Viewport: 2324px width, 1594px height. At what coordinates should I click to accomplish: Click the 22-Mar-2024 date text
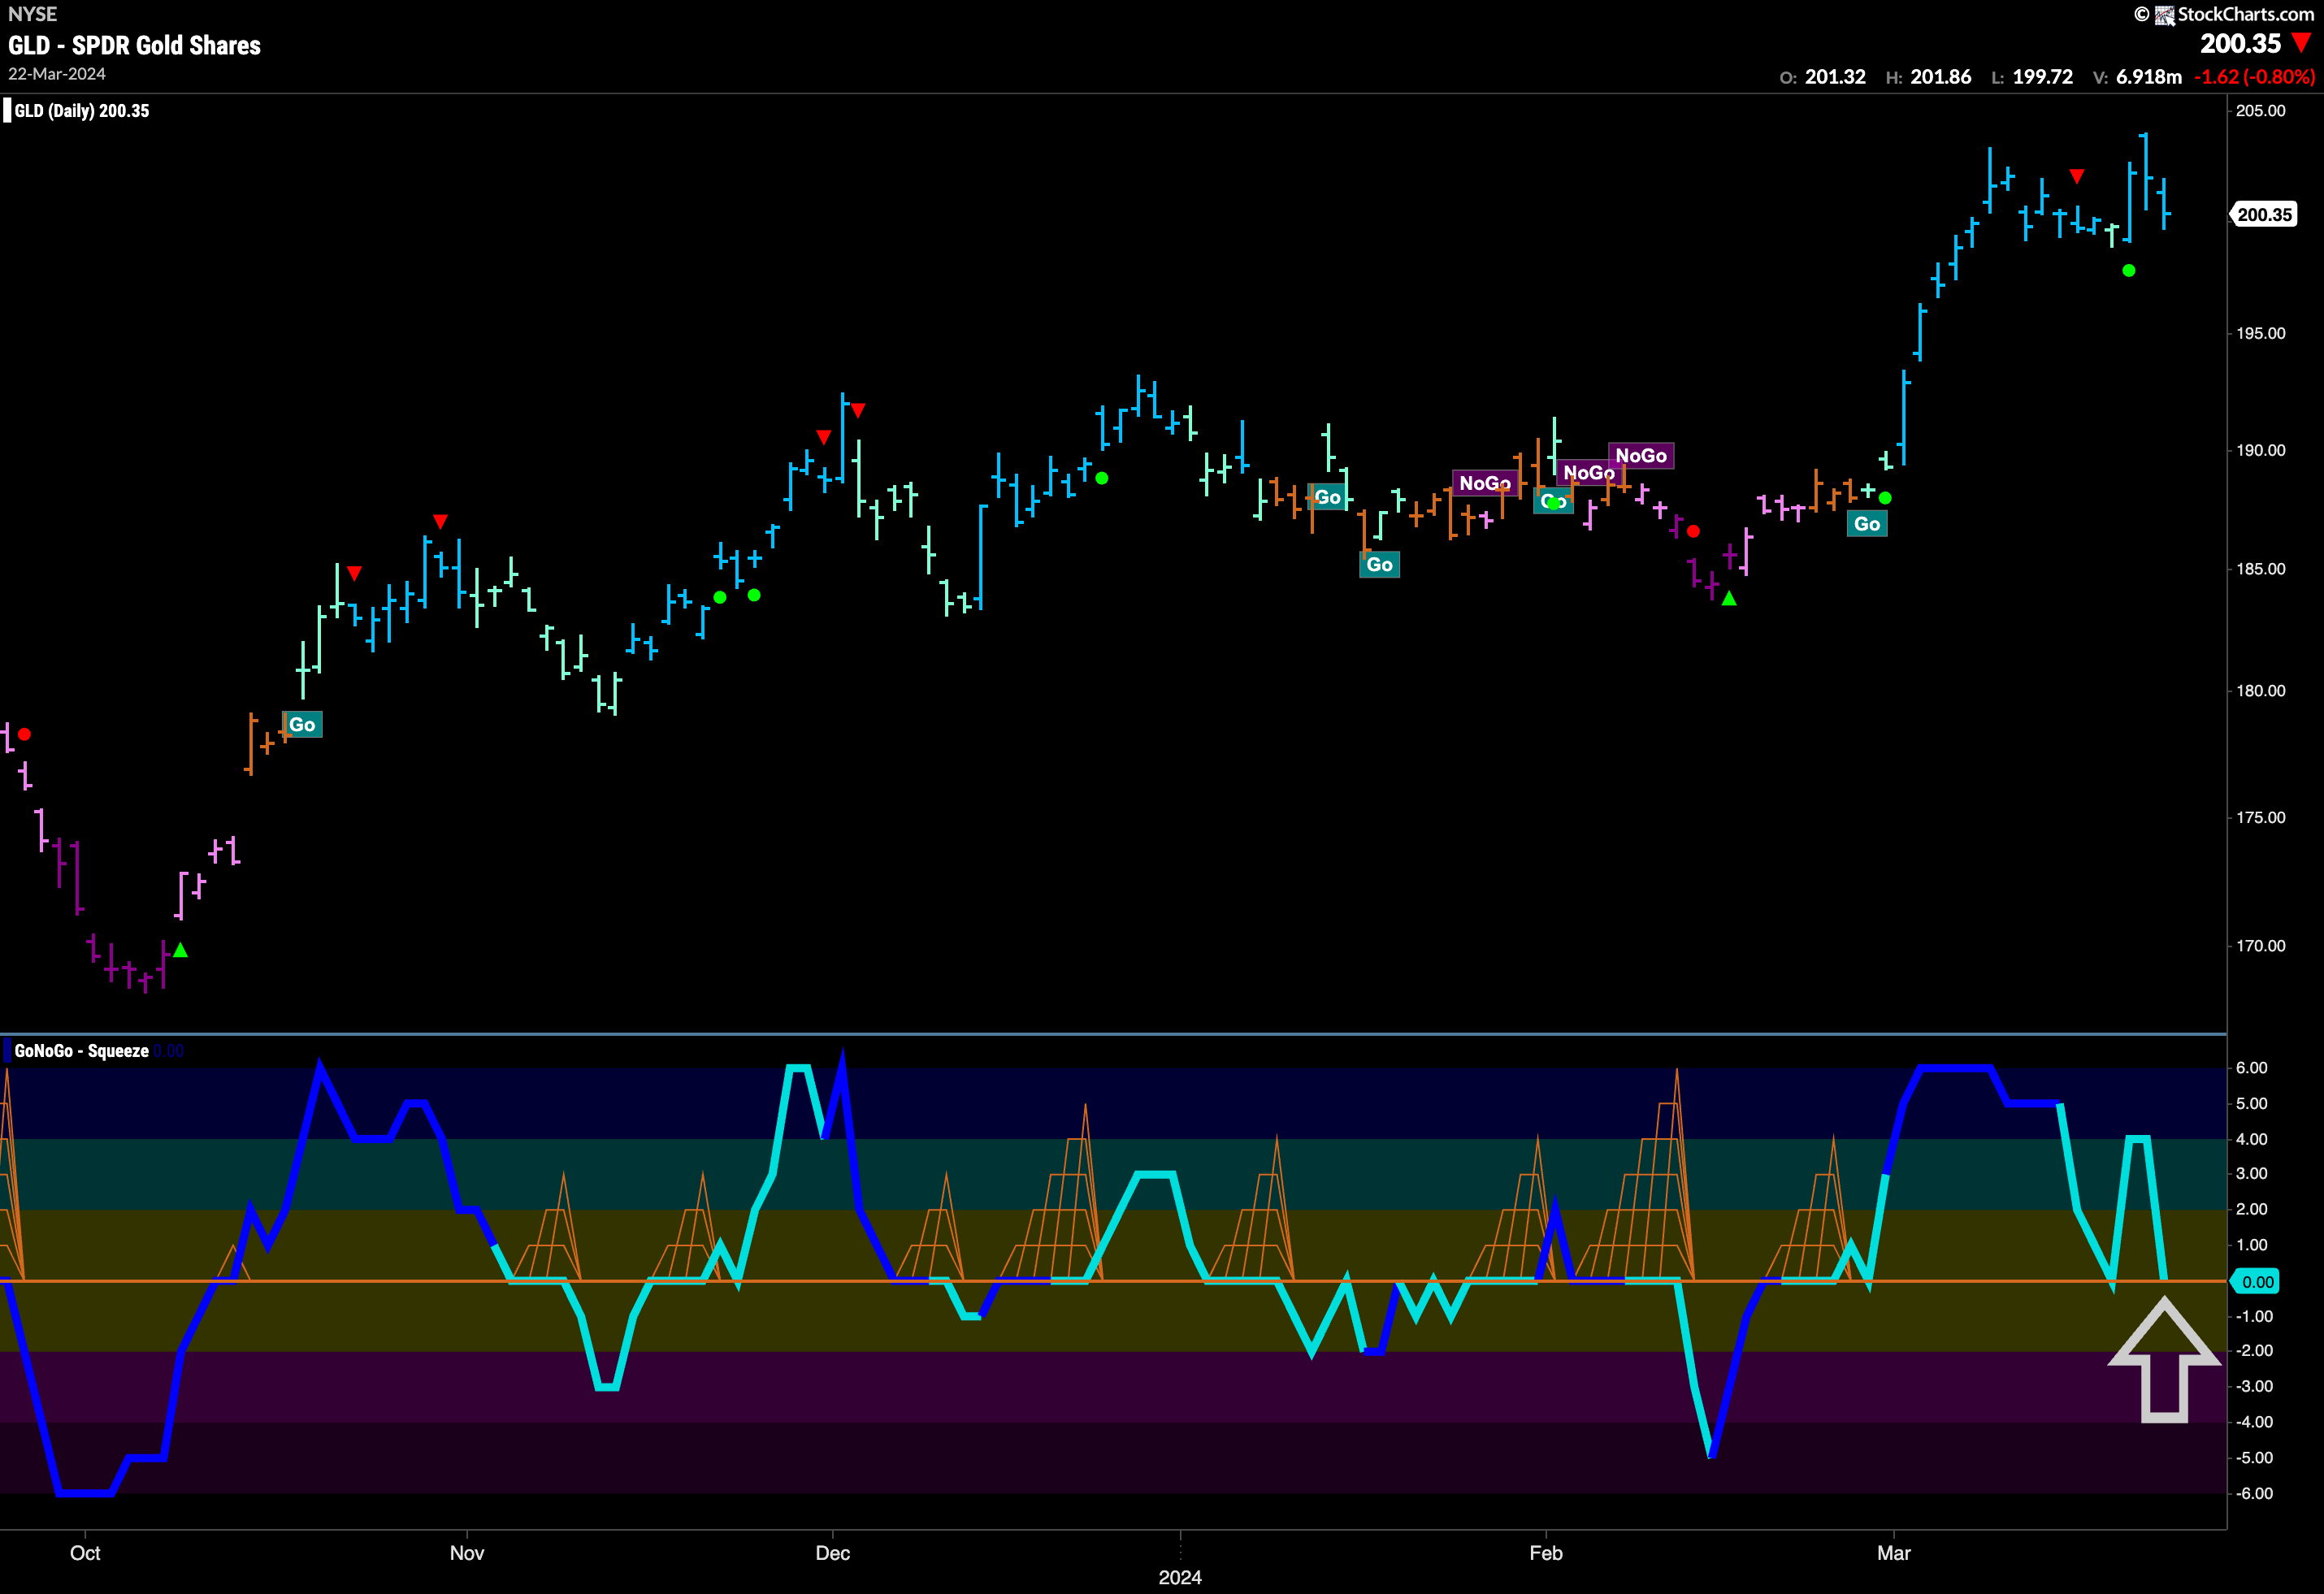[x=57, y=74]
